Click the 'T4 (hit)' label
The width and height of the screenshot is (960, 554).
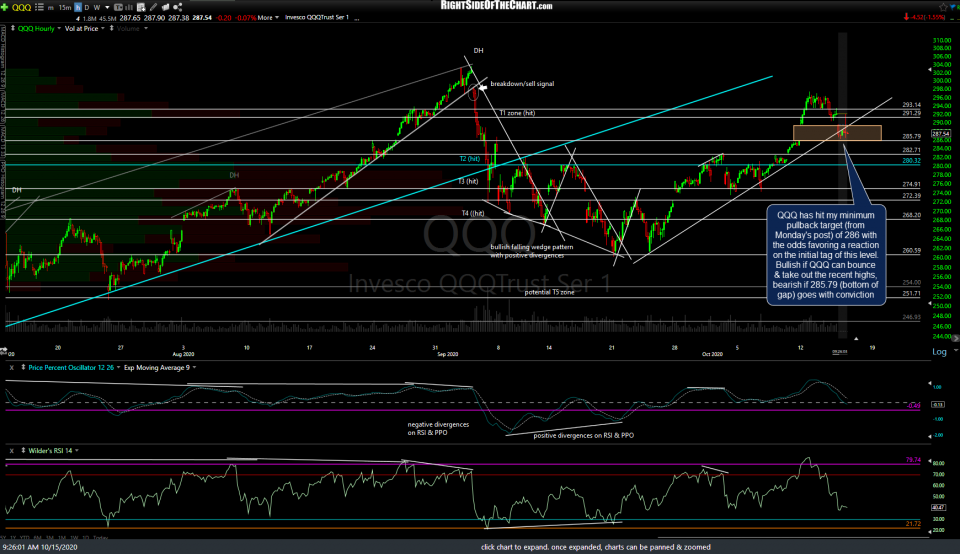pyautogui.click(x=473, y=214)
